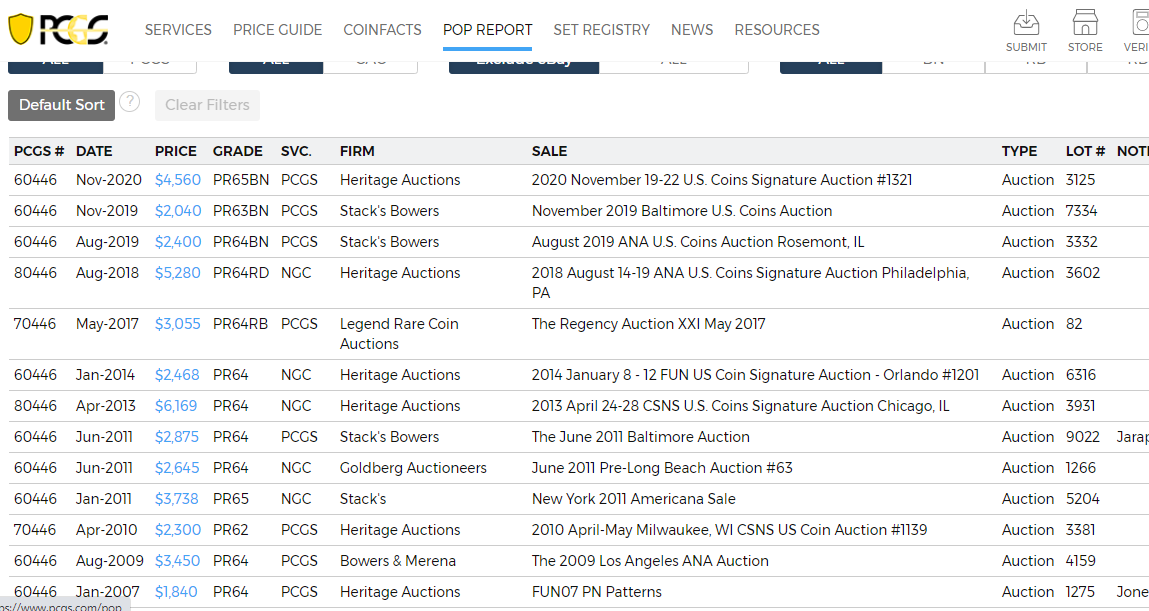This screenshot has width=1149, height=611.
Task: Click New York 2011 Americana Sale
Action: pos(634,499)
